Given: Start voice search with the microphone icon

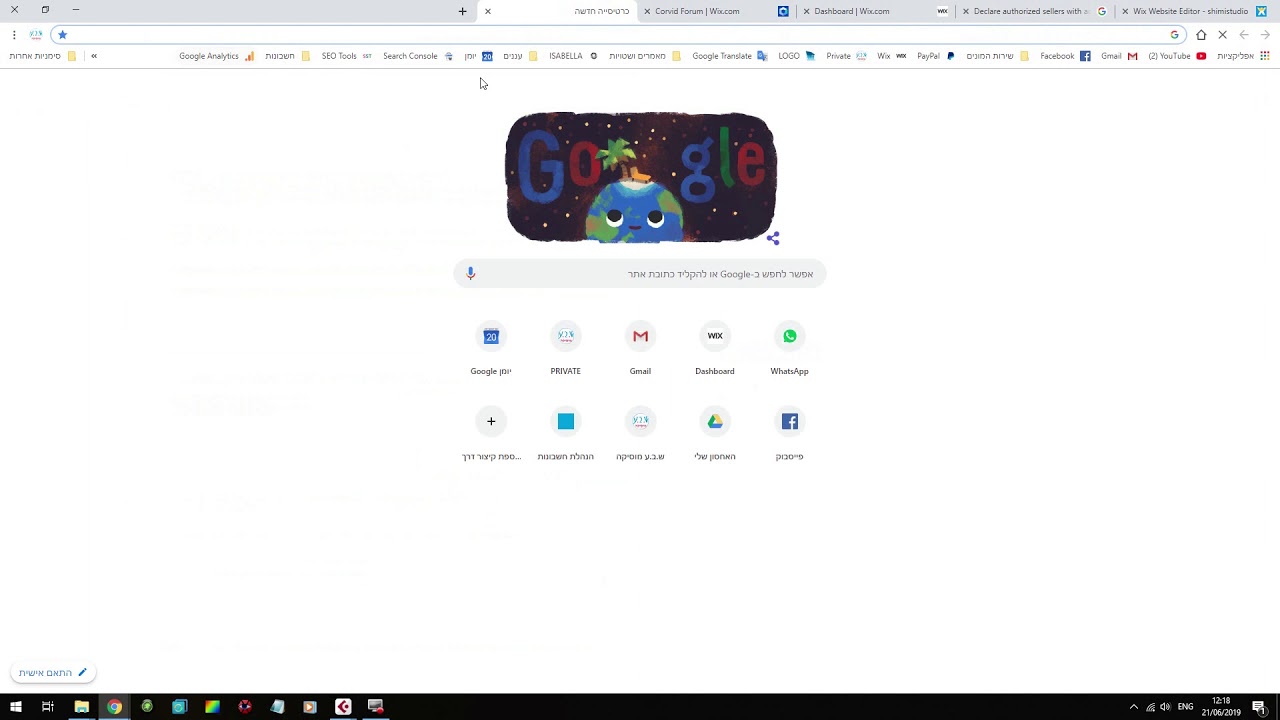Looking at the screenshot, I should pos(471,274).
